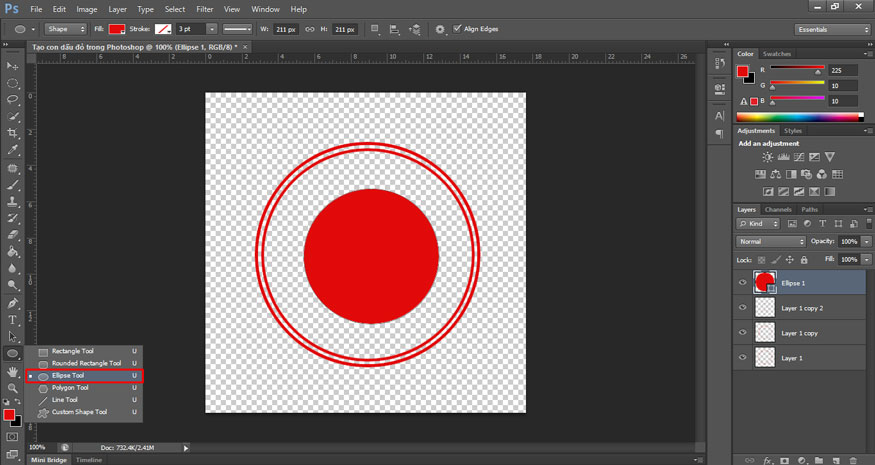
Task: Create a new group with folder icon
Action: point(819,461)
